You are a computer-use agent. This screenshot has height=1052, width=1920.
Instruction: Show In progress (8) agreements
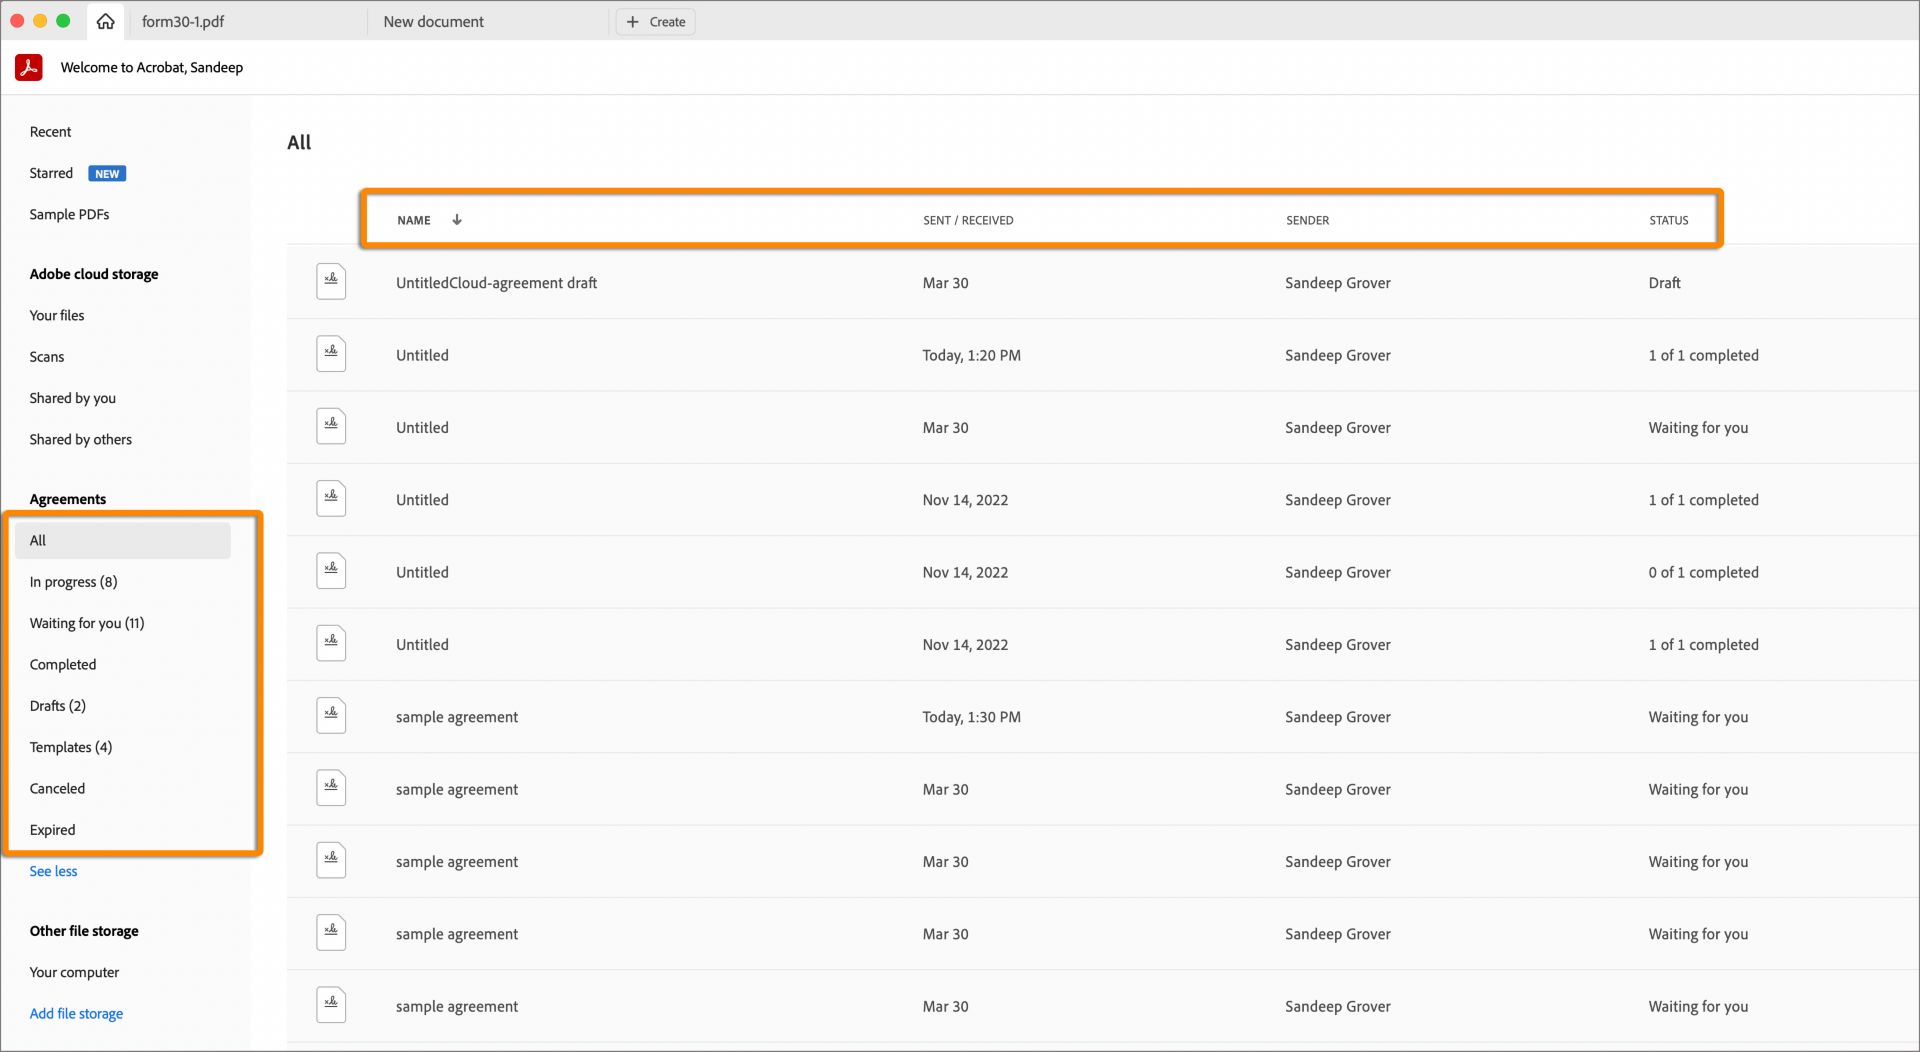73,582
